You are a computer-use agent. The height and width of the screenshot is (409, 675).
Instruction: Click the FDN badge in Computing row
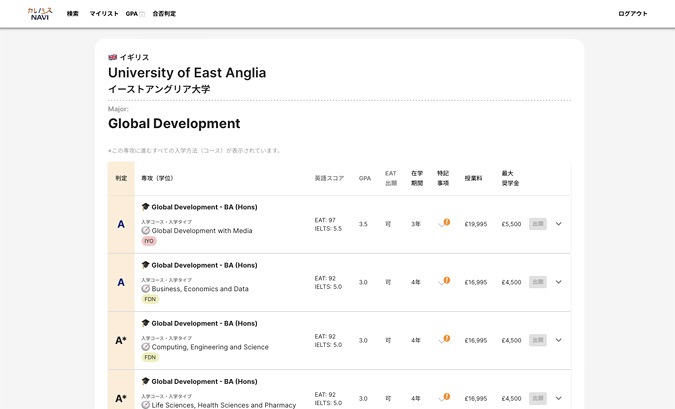pos(150,357)
